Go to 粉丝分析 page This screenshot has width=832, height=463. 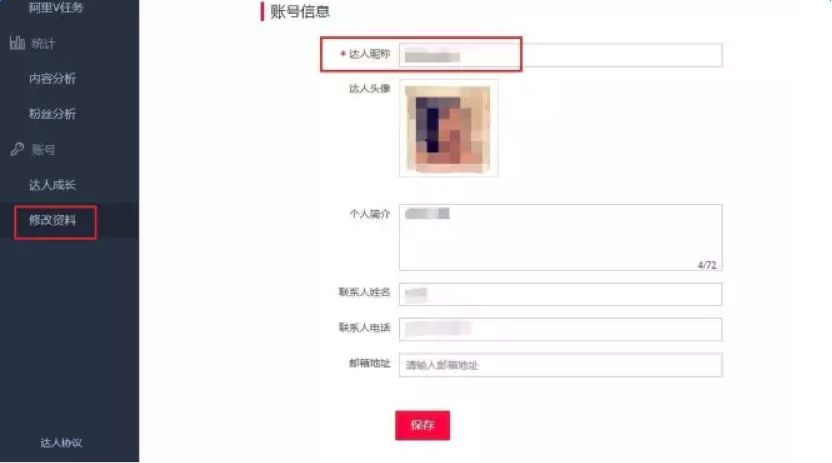53,113
